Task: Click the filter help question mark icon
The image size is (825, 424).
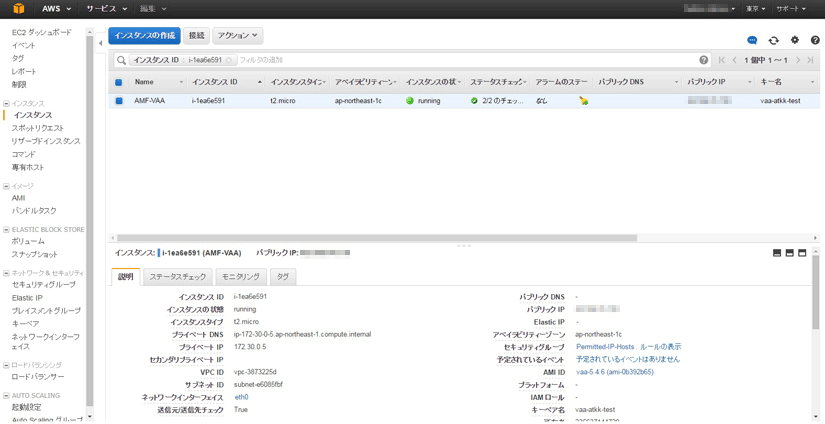Action: click(704, 60)
